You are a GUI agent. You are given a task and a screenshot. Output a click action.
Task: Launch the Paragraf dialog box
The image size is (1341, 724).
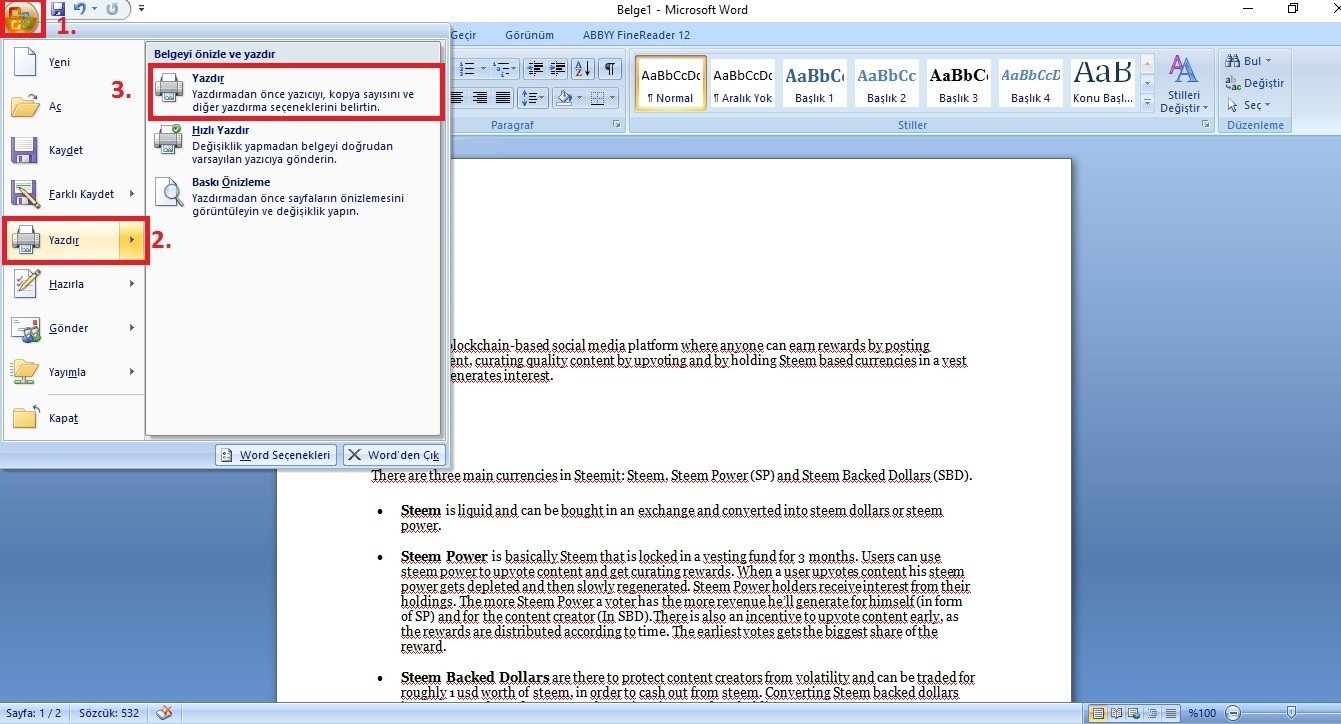(617, 125)
